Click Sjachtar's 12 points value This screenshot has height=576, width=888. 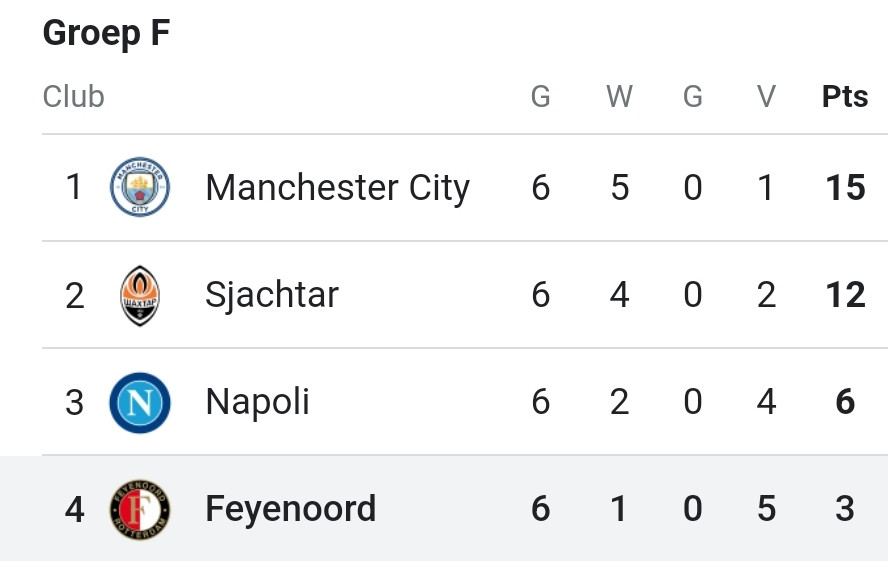(846, 295)
